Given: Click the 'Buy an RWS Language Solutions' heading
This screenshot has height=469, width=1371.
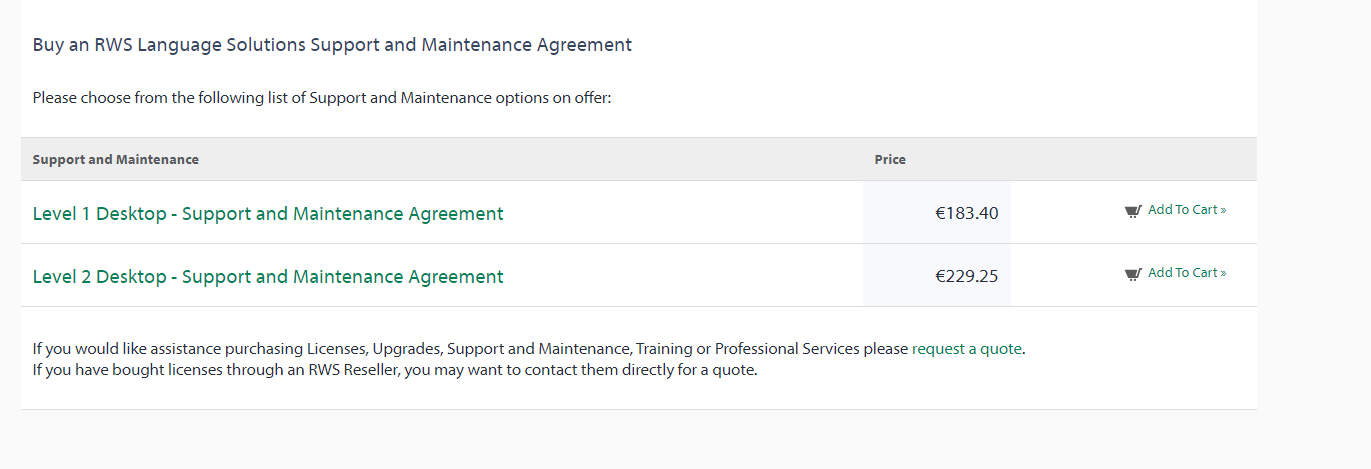Looking at the screenshot, I should (332, 45).
